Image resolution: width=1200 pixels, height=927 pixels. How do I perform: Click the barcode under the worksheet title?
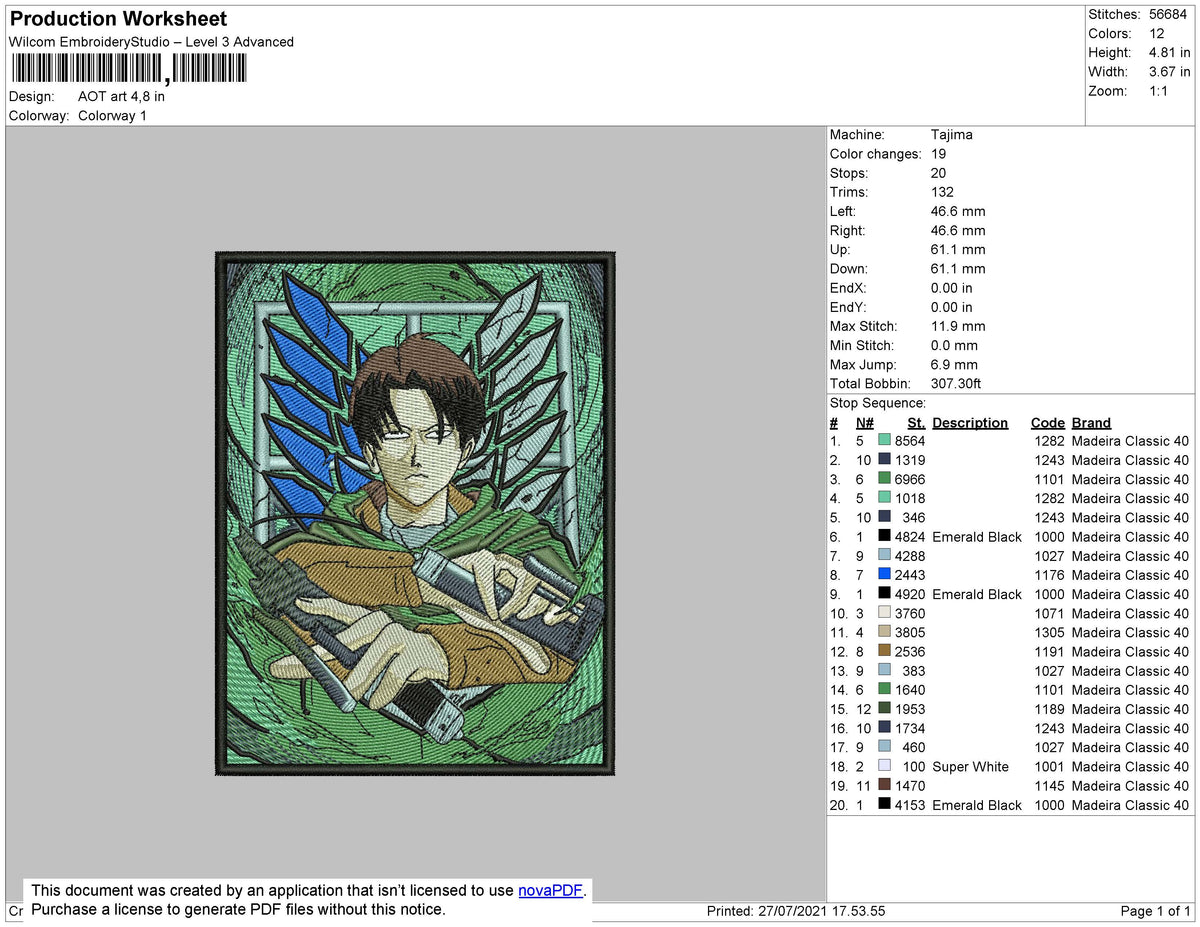coord(129,68)
